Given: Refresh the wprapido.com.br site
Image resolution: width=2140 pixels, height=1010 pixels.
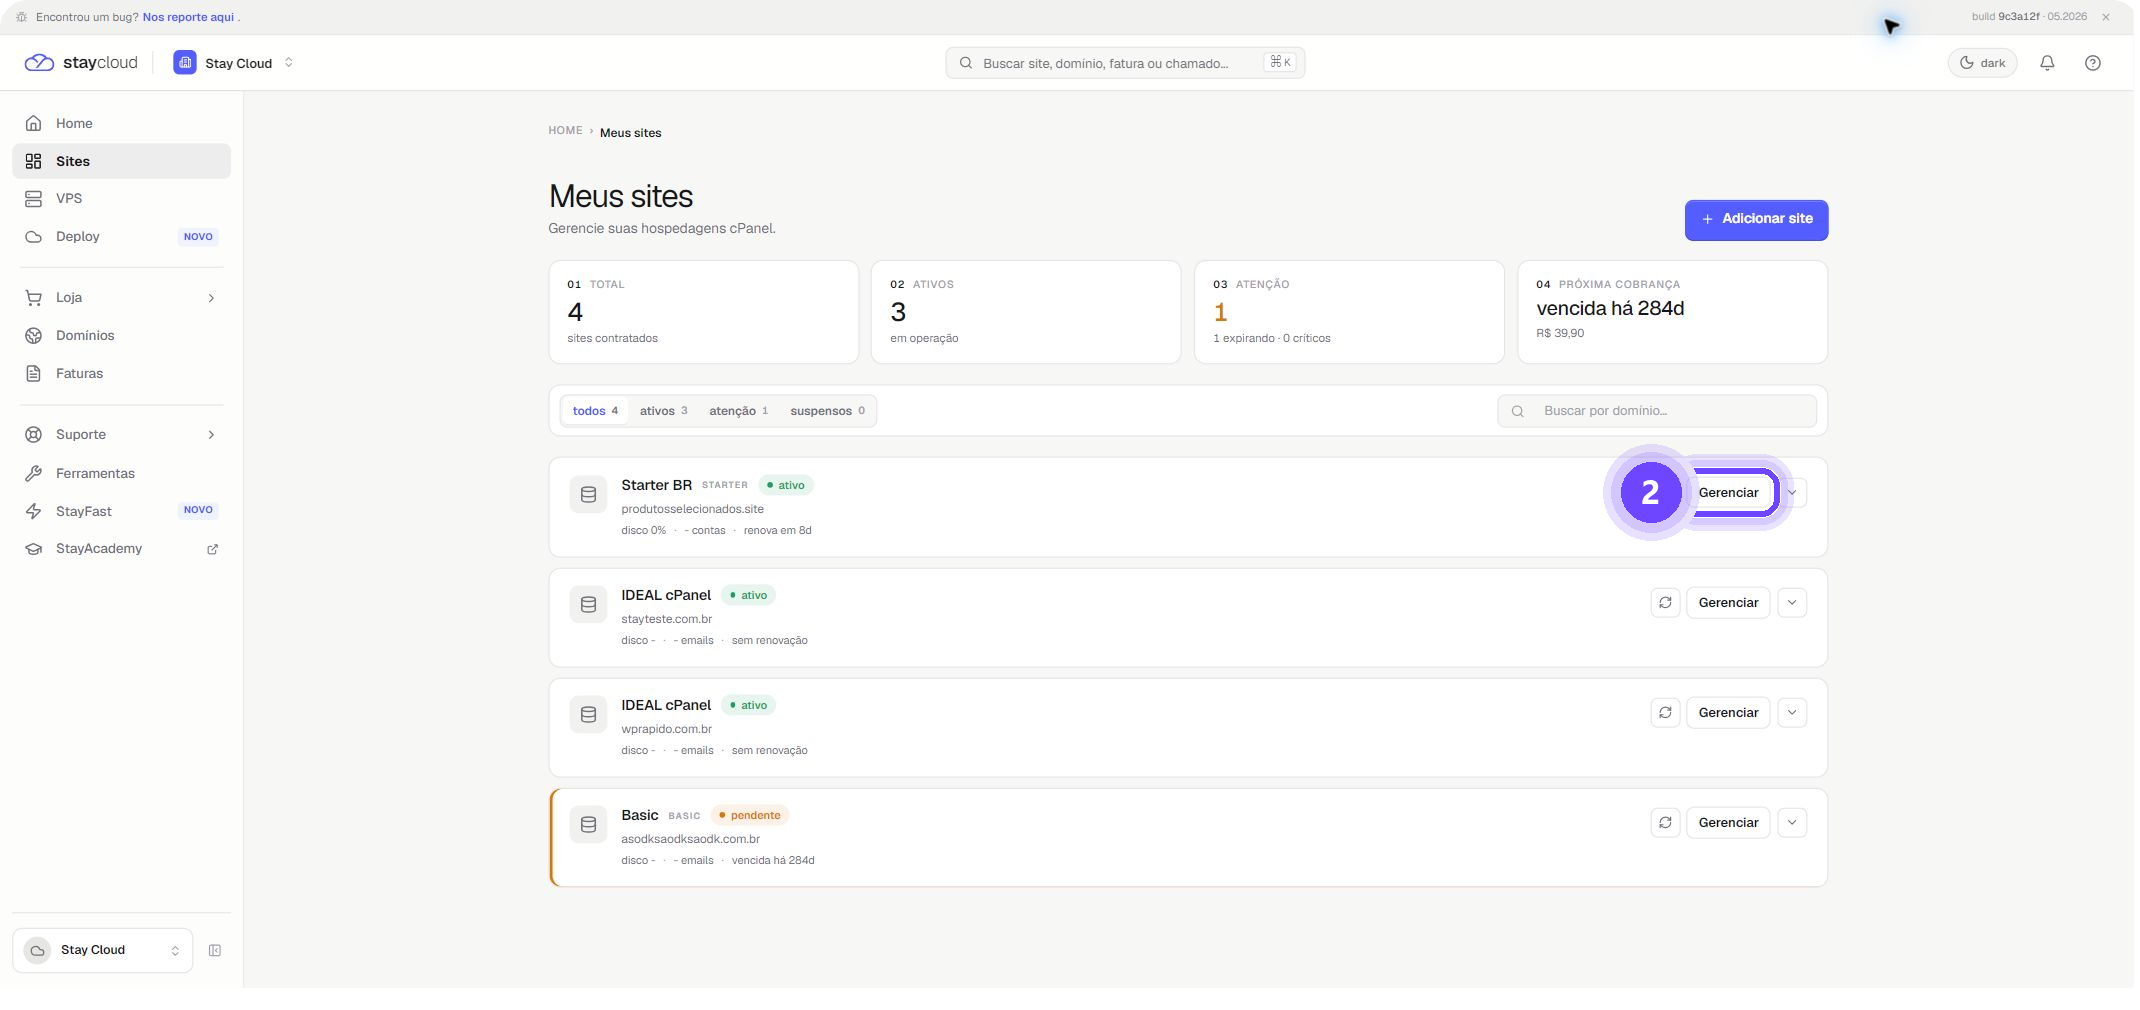Looking at the screenshot, I should (x=1665, y=713).
